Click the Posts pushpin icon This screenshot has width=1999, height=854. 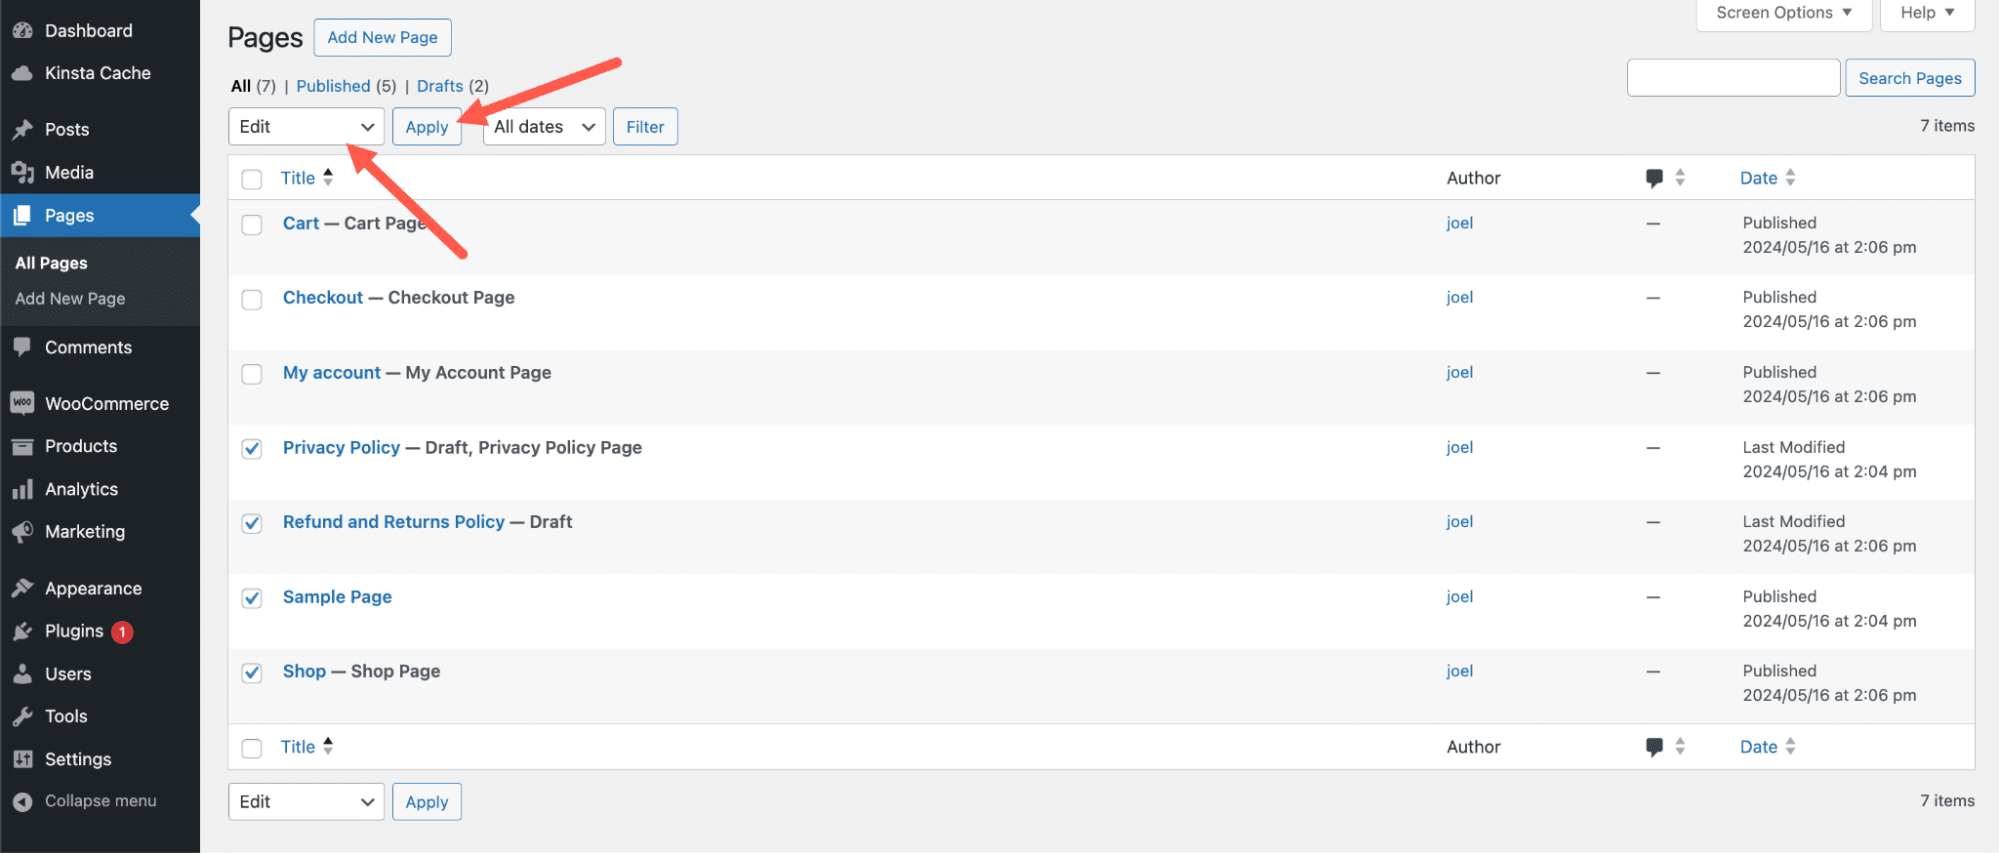click(x=22, y=129)
